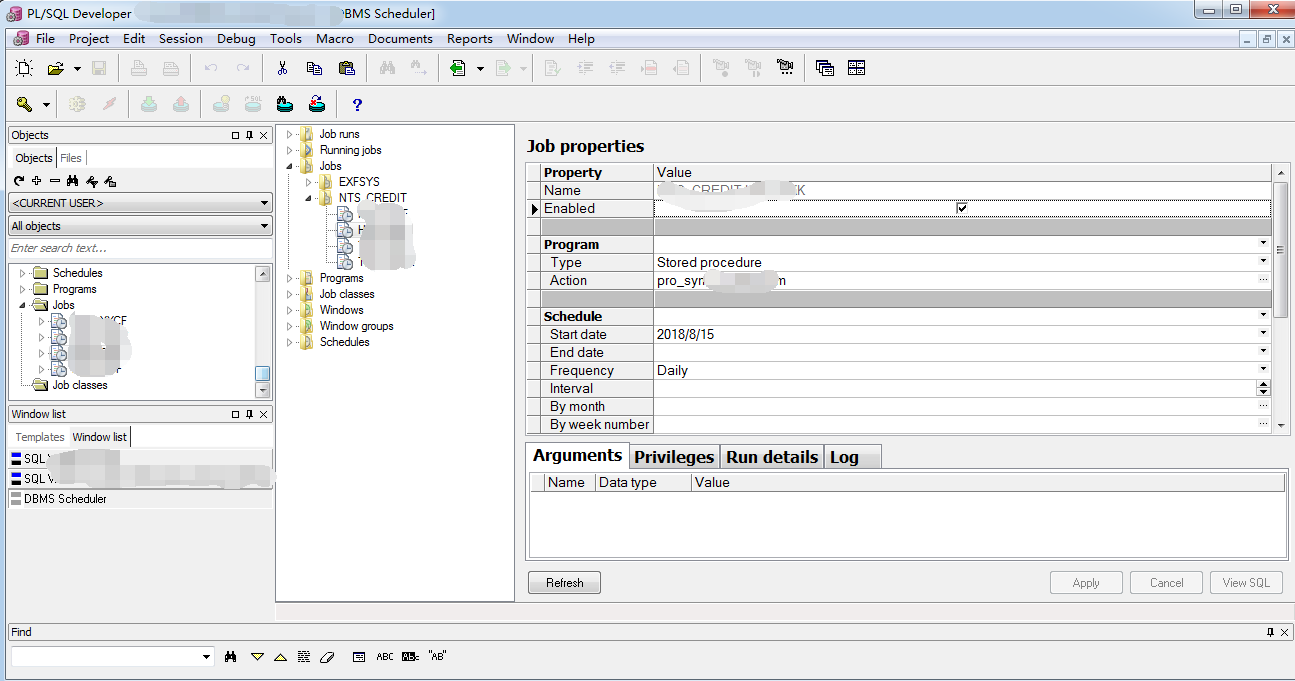Switch to the Templates tab
This screenshot has height=681, width=1295.
[40, 437]
